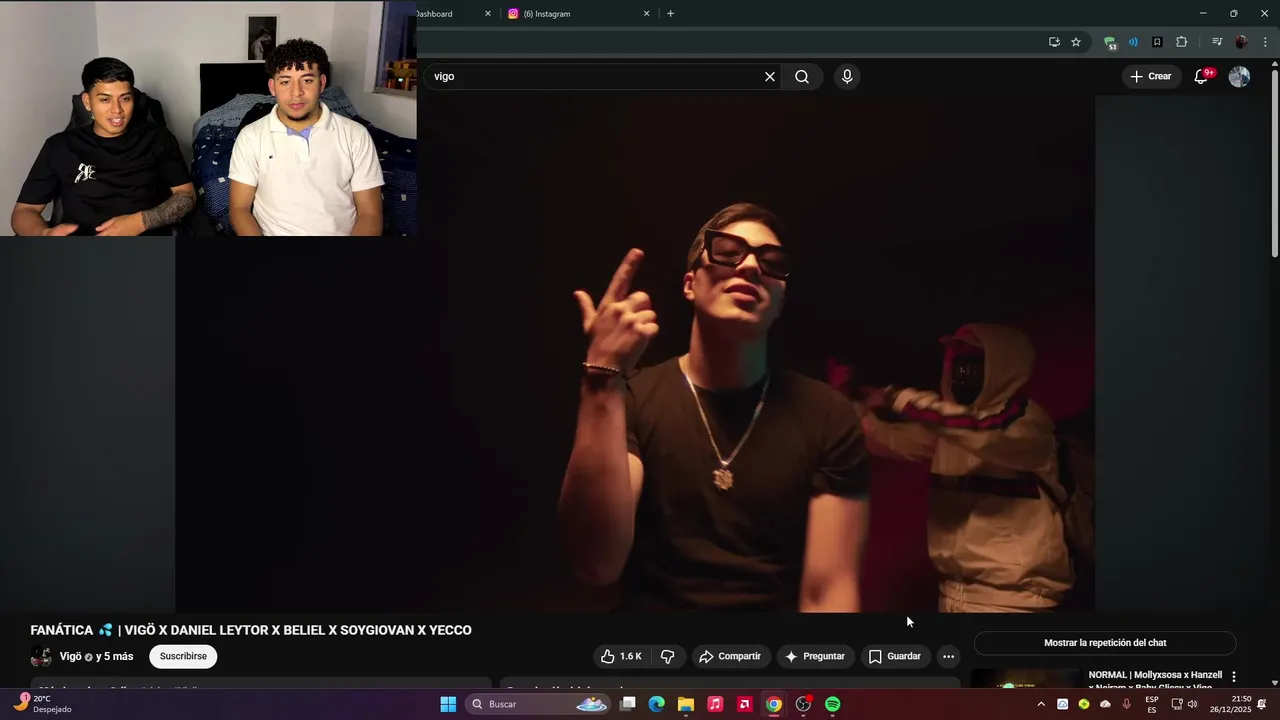Change ESP keyboard language
This screenshot has height=720, width=1280.
[1152, 704]
